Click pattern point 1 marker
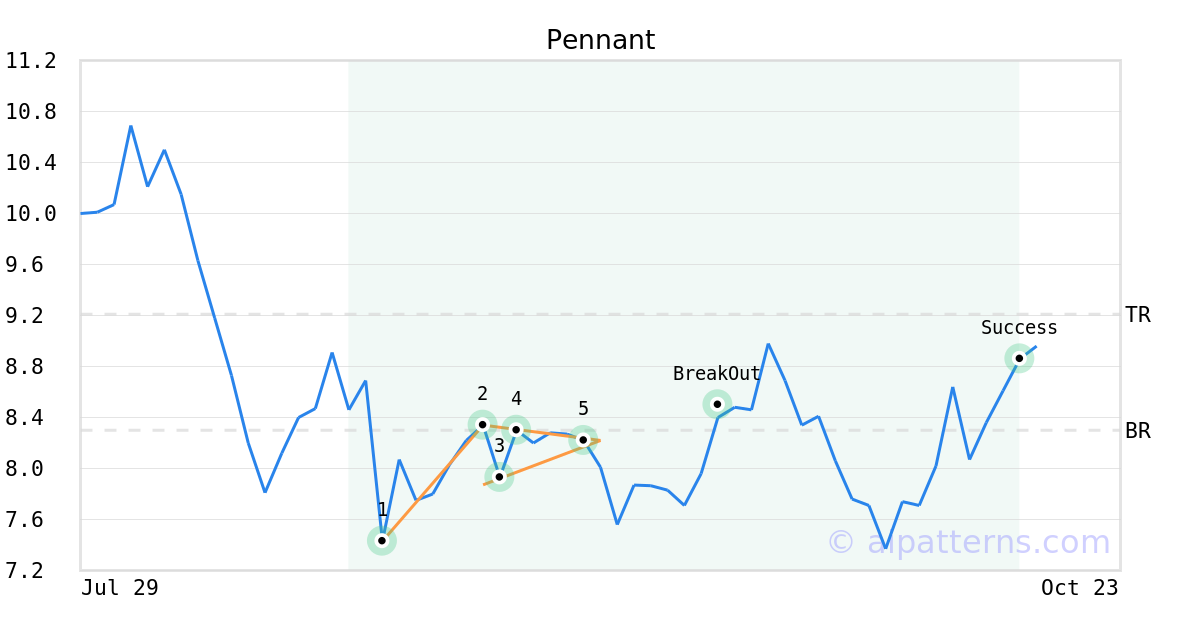Image resolution: width=1200 pixels, height=630 pixels. point(381,540)
